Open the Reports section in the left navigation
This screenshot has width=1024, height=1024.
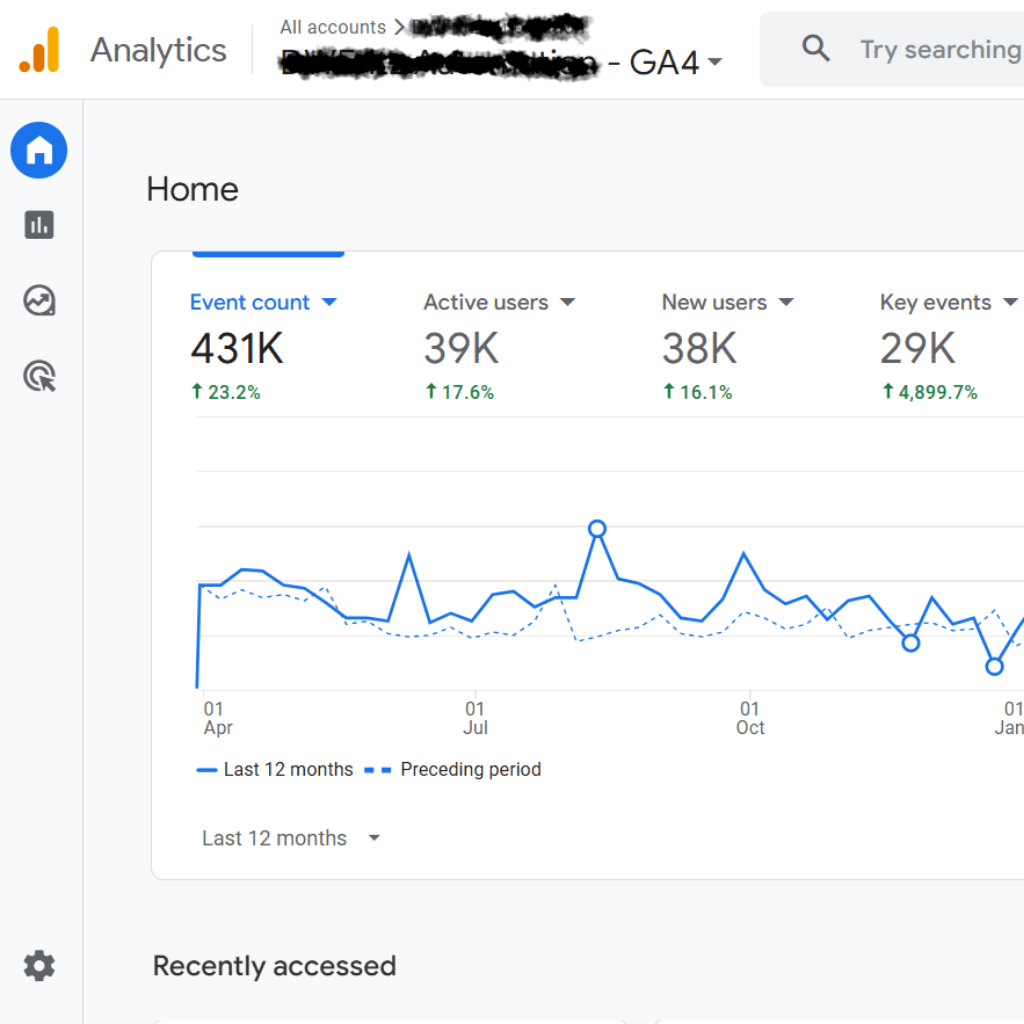(38, 225)
